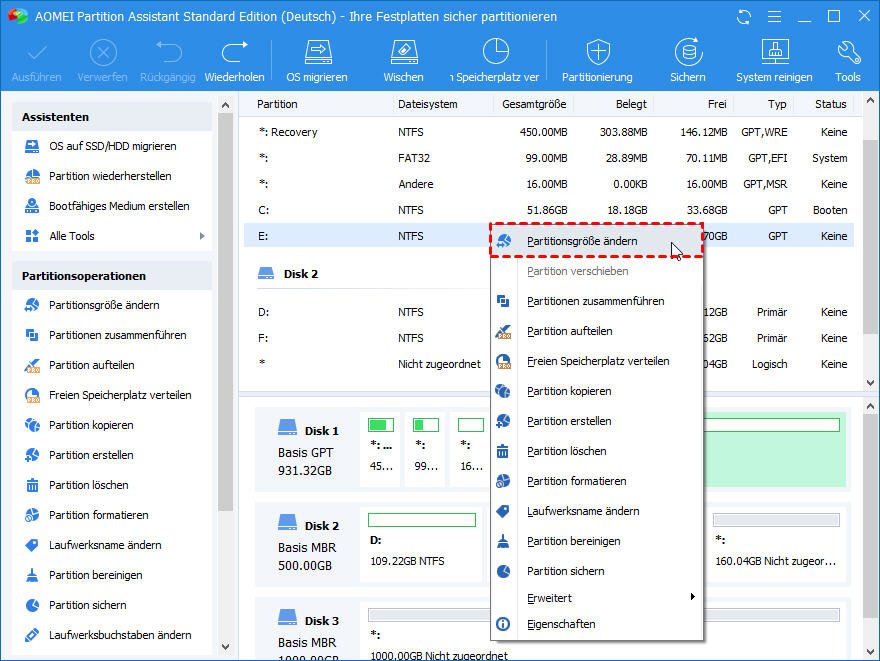Select Partition löschen in context menu
This screenshot has height=661, width=880.
tap(566, 451)
